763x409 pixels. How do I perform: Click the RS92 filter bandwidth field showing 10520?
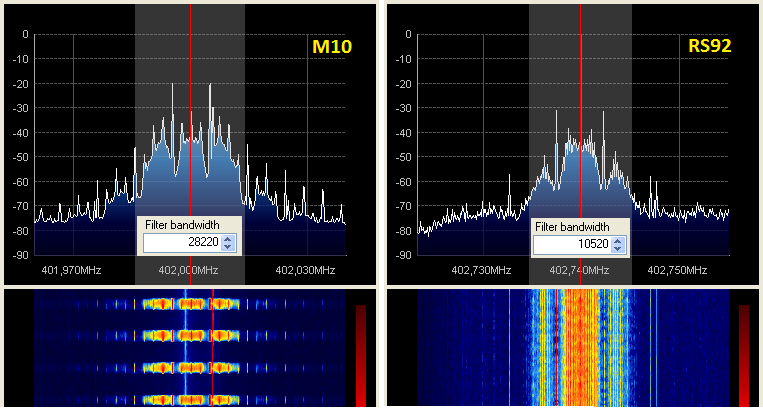[579, 245]
